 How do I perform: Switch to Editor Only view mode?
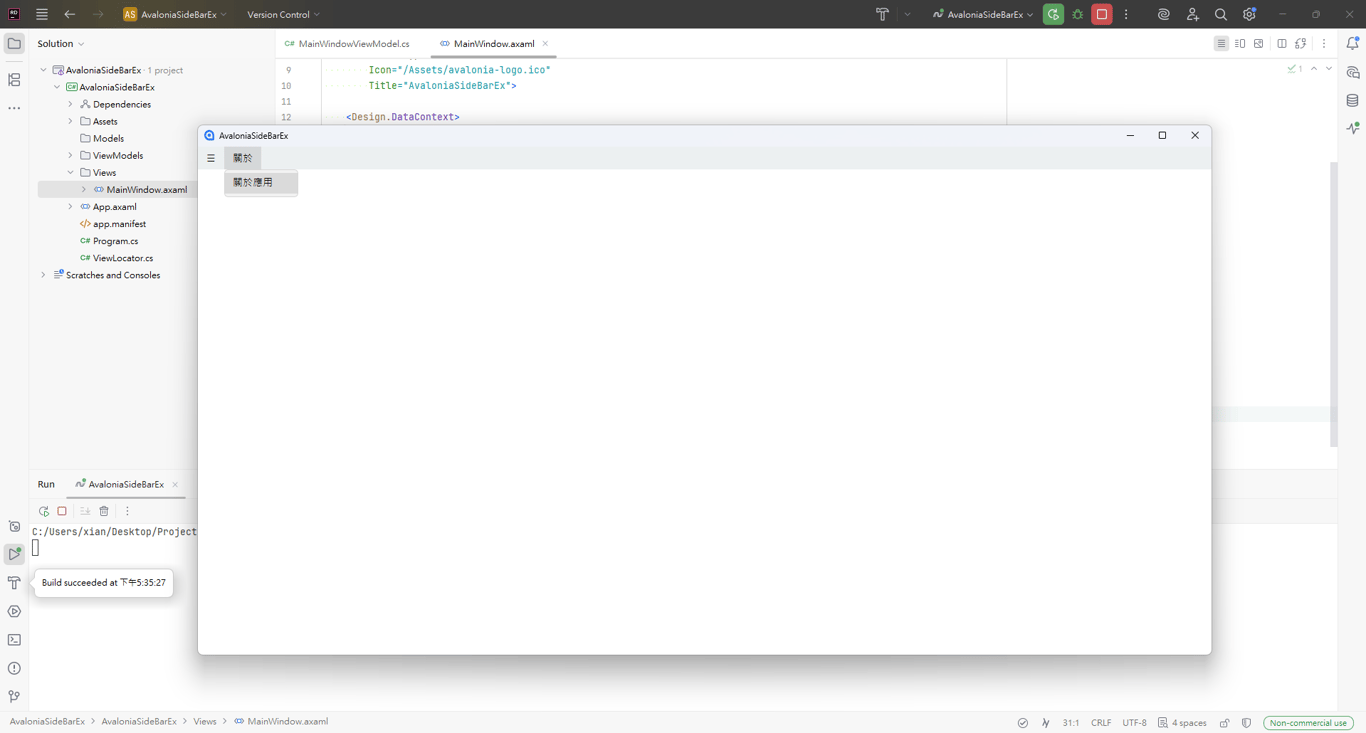click(x=1221, y=44)
